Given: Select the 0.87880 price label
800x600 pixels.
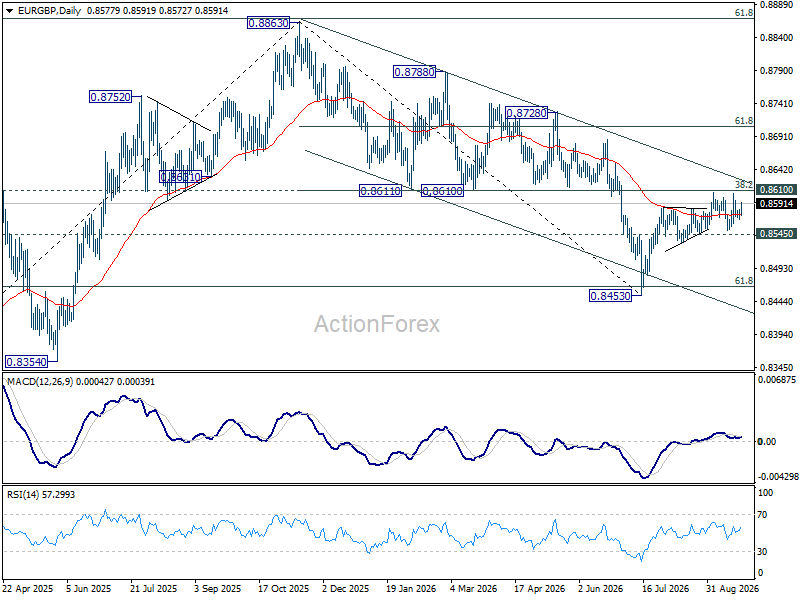Looking at the screenshot, I should (x=414, y=72).
